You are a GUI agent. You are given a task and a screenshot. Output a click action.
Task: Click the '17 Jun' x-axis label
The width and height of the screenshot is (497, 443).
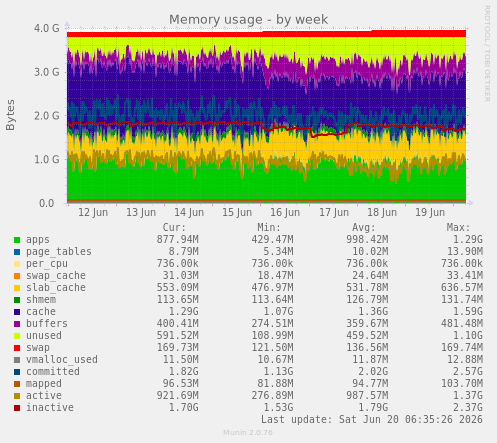[334, 212]
